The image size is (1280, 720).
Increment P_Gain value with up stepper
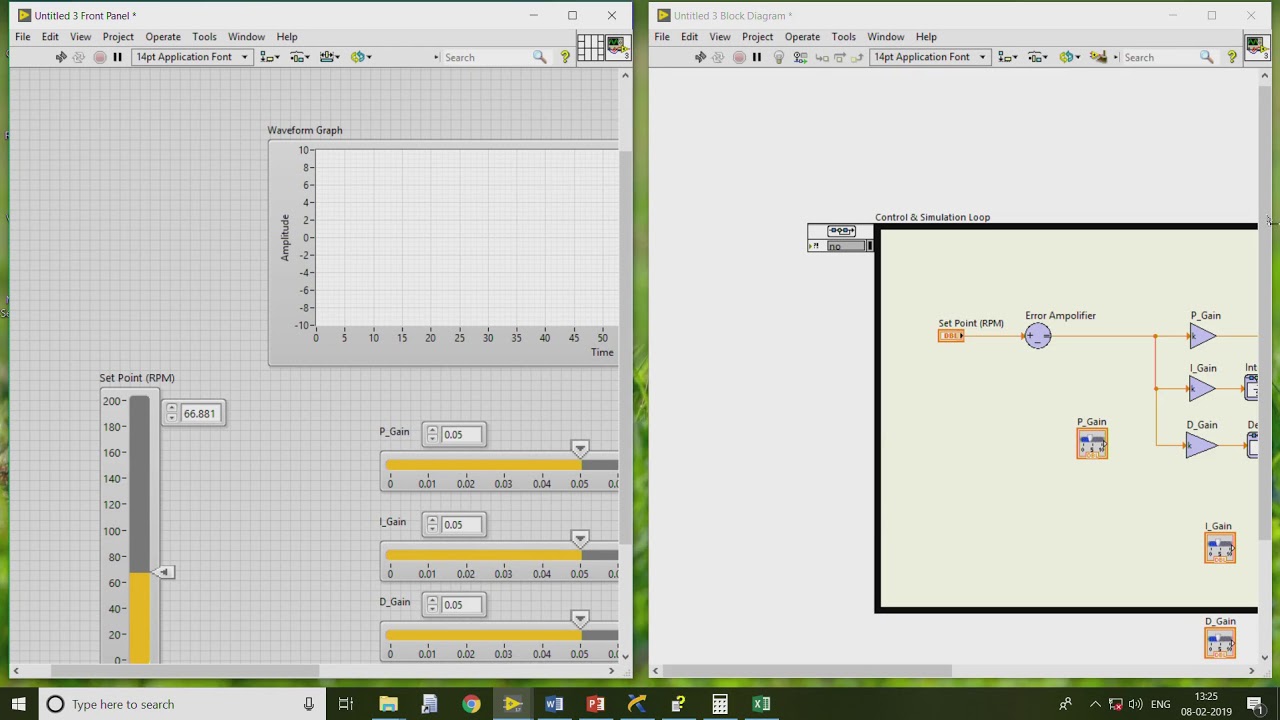click(x=432, y=430)
